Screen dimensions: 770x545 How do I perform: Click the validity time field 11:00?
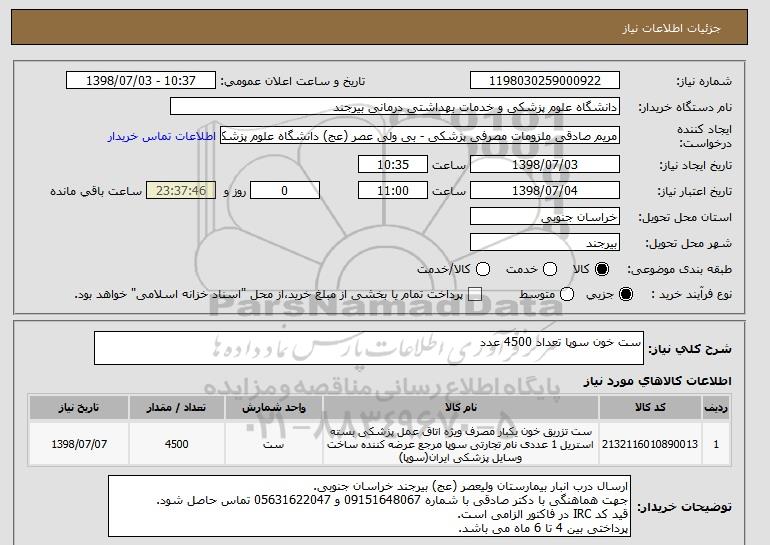pyautogui.click(x=393, y=191)
